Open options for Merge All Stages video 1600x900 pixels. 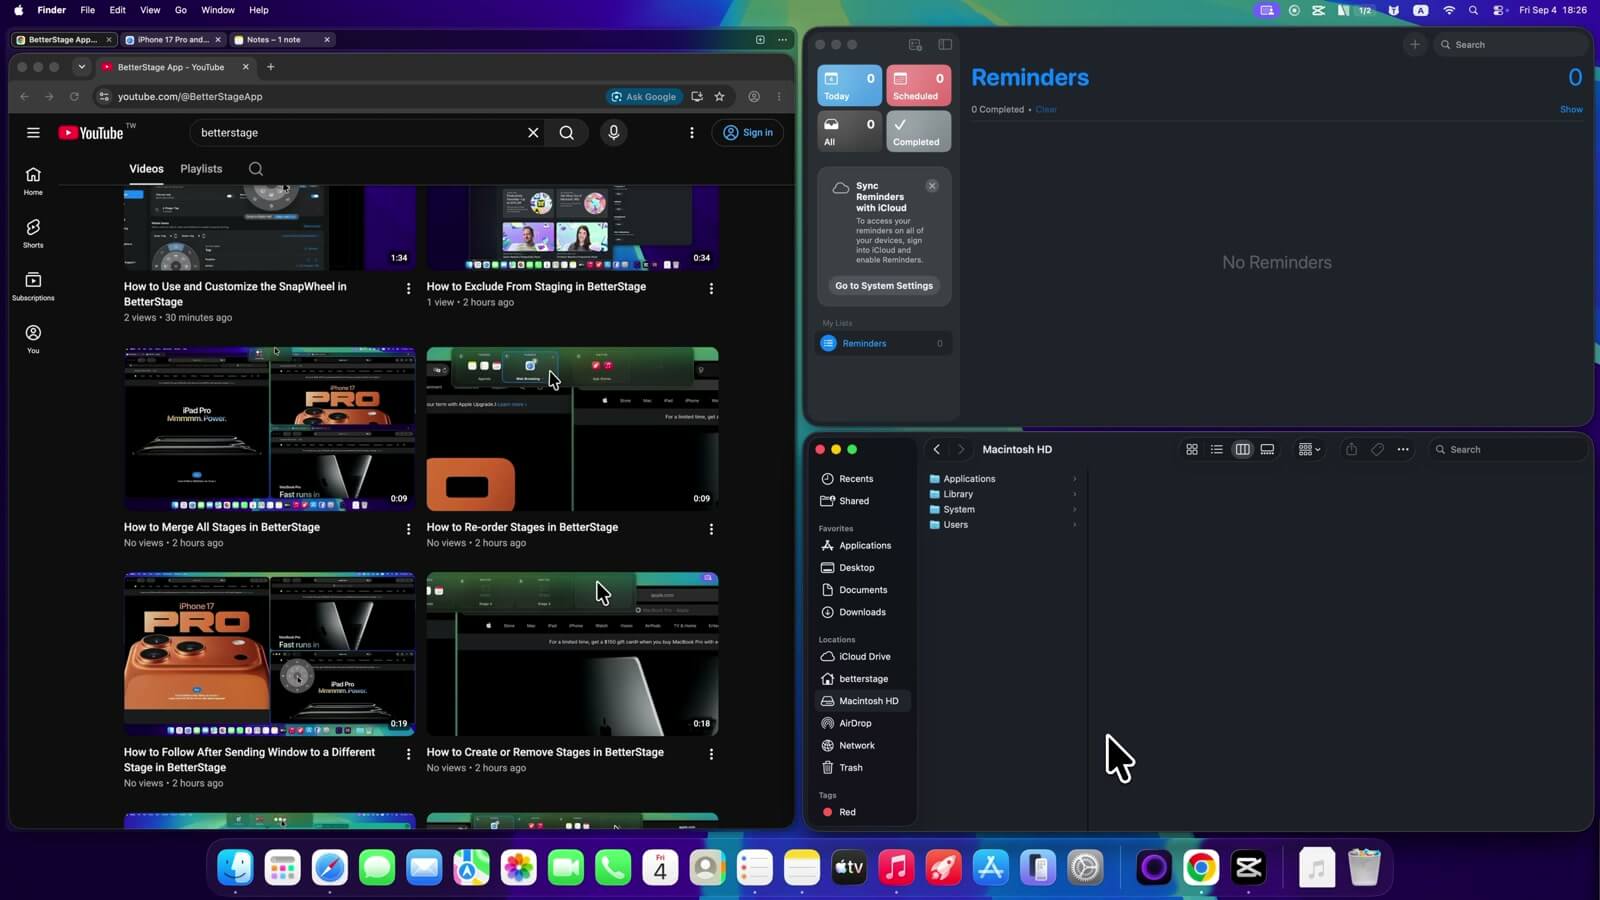[408, 529]
